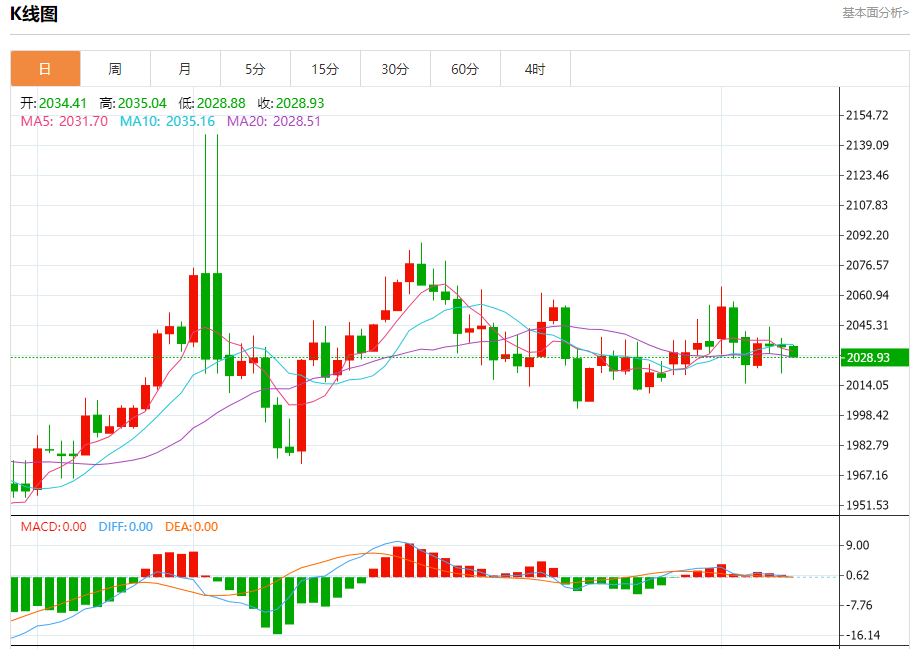915x649 pixels.
Task: Click the DIFF:0.00 label
Action: tap(125, 526)
